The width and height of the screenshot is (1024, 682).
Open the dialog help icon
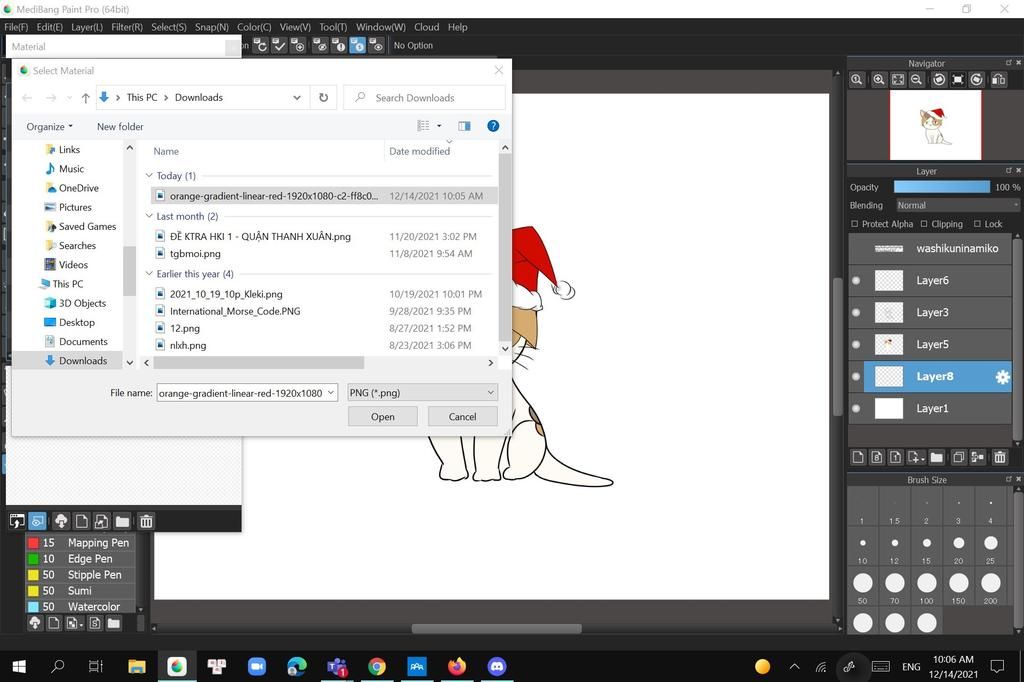tap(493, 126)
